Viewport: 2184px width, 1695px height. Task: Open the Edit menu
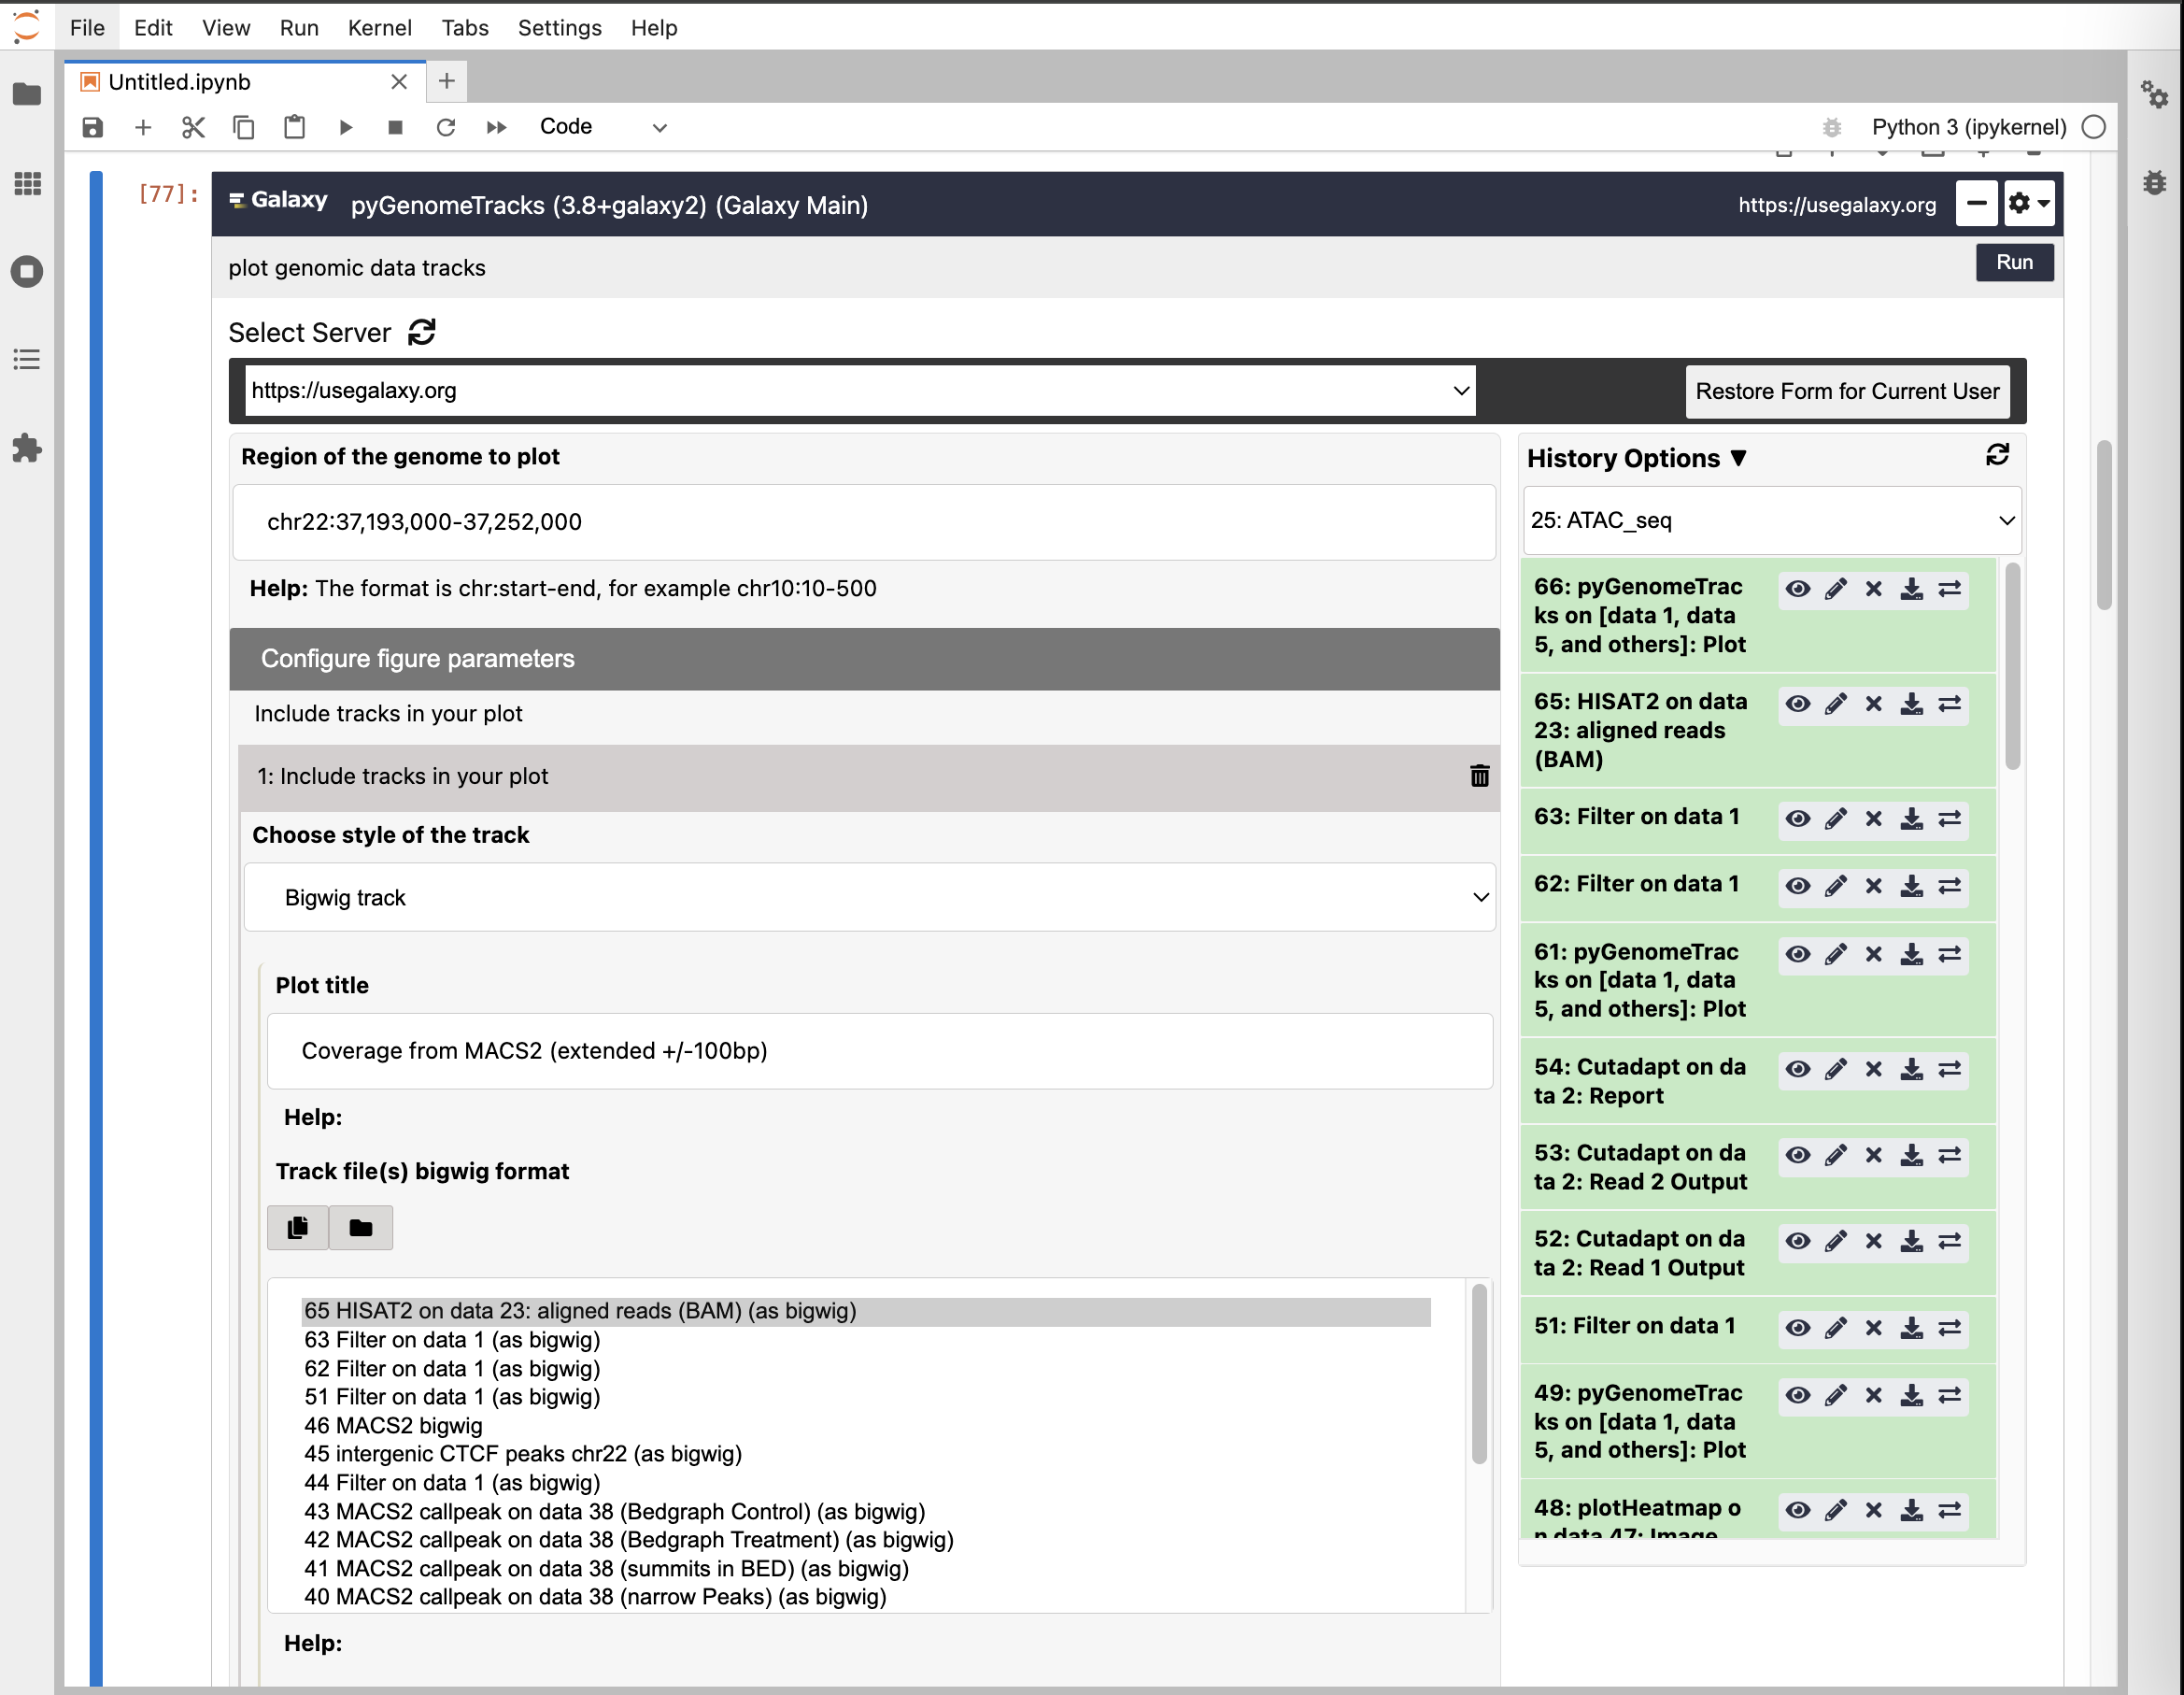click(153, 28)
